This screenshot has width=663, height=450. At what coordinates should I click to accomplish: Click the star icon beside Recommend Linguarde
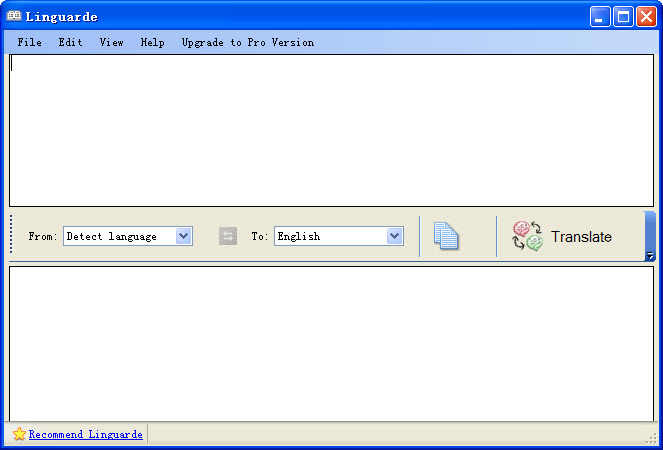(x=19, y=434)
